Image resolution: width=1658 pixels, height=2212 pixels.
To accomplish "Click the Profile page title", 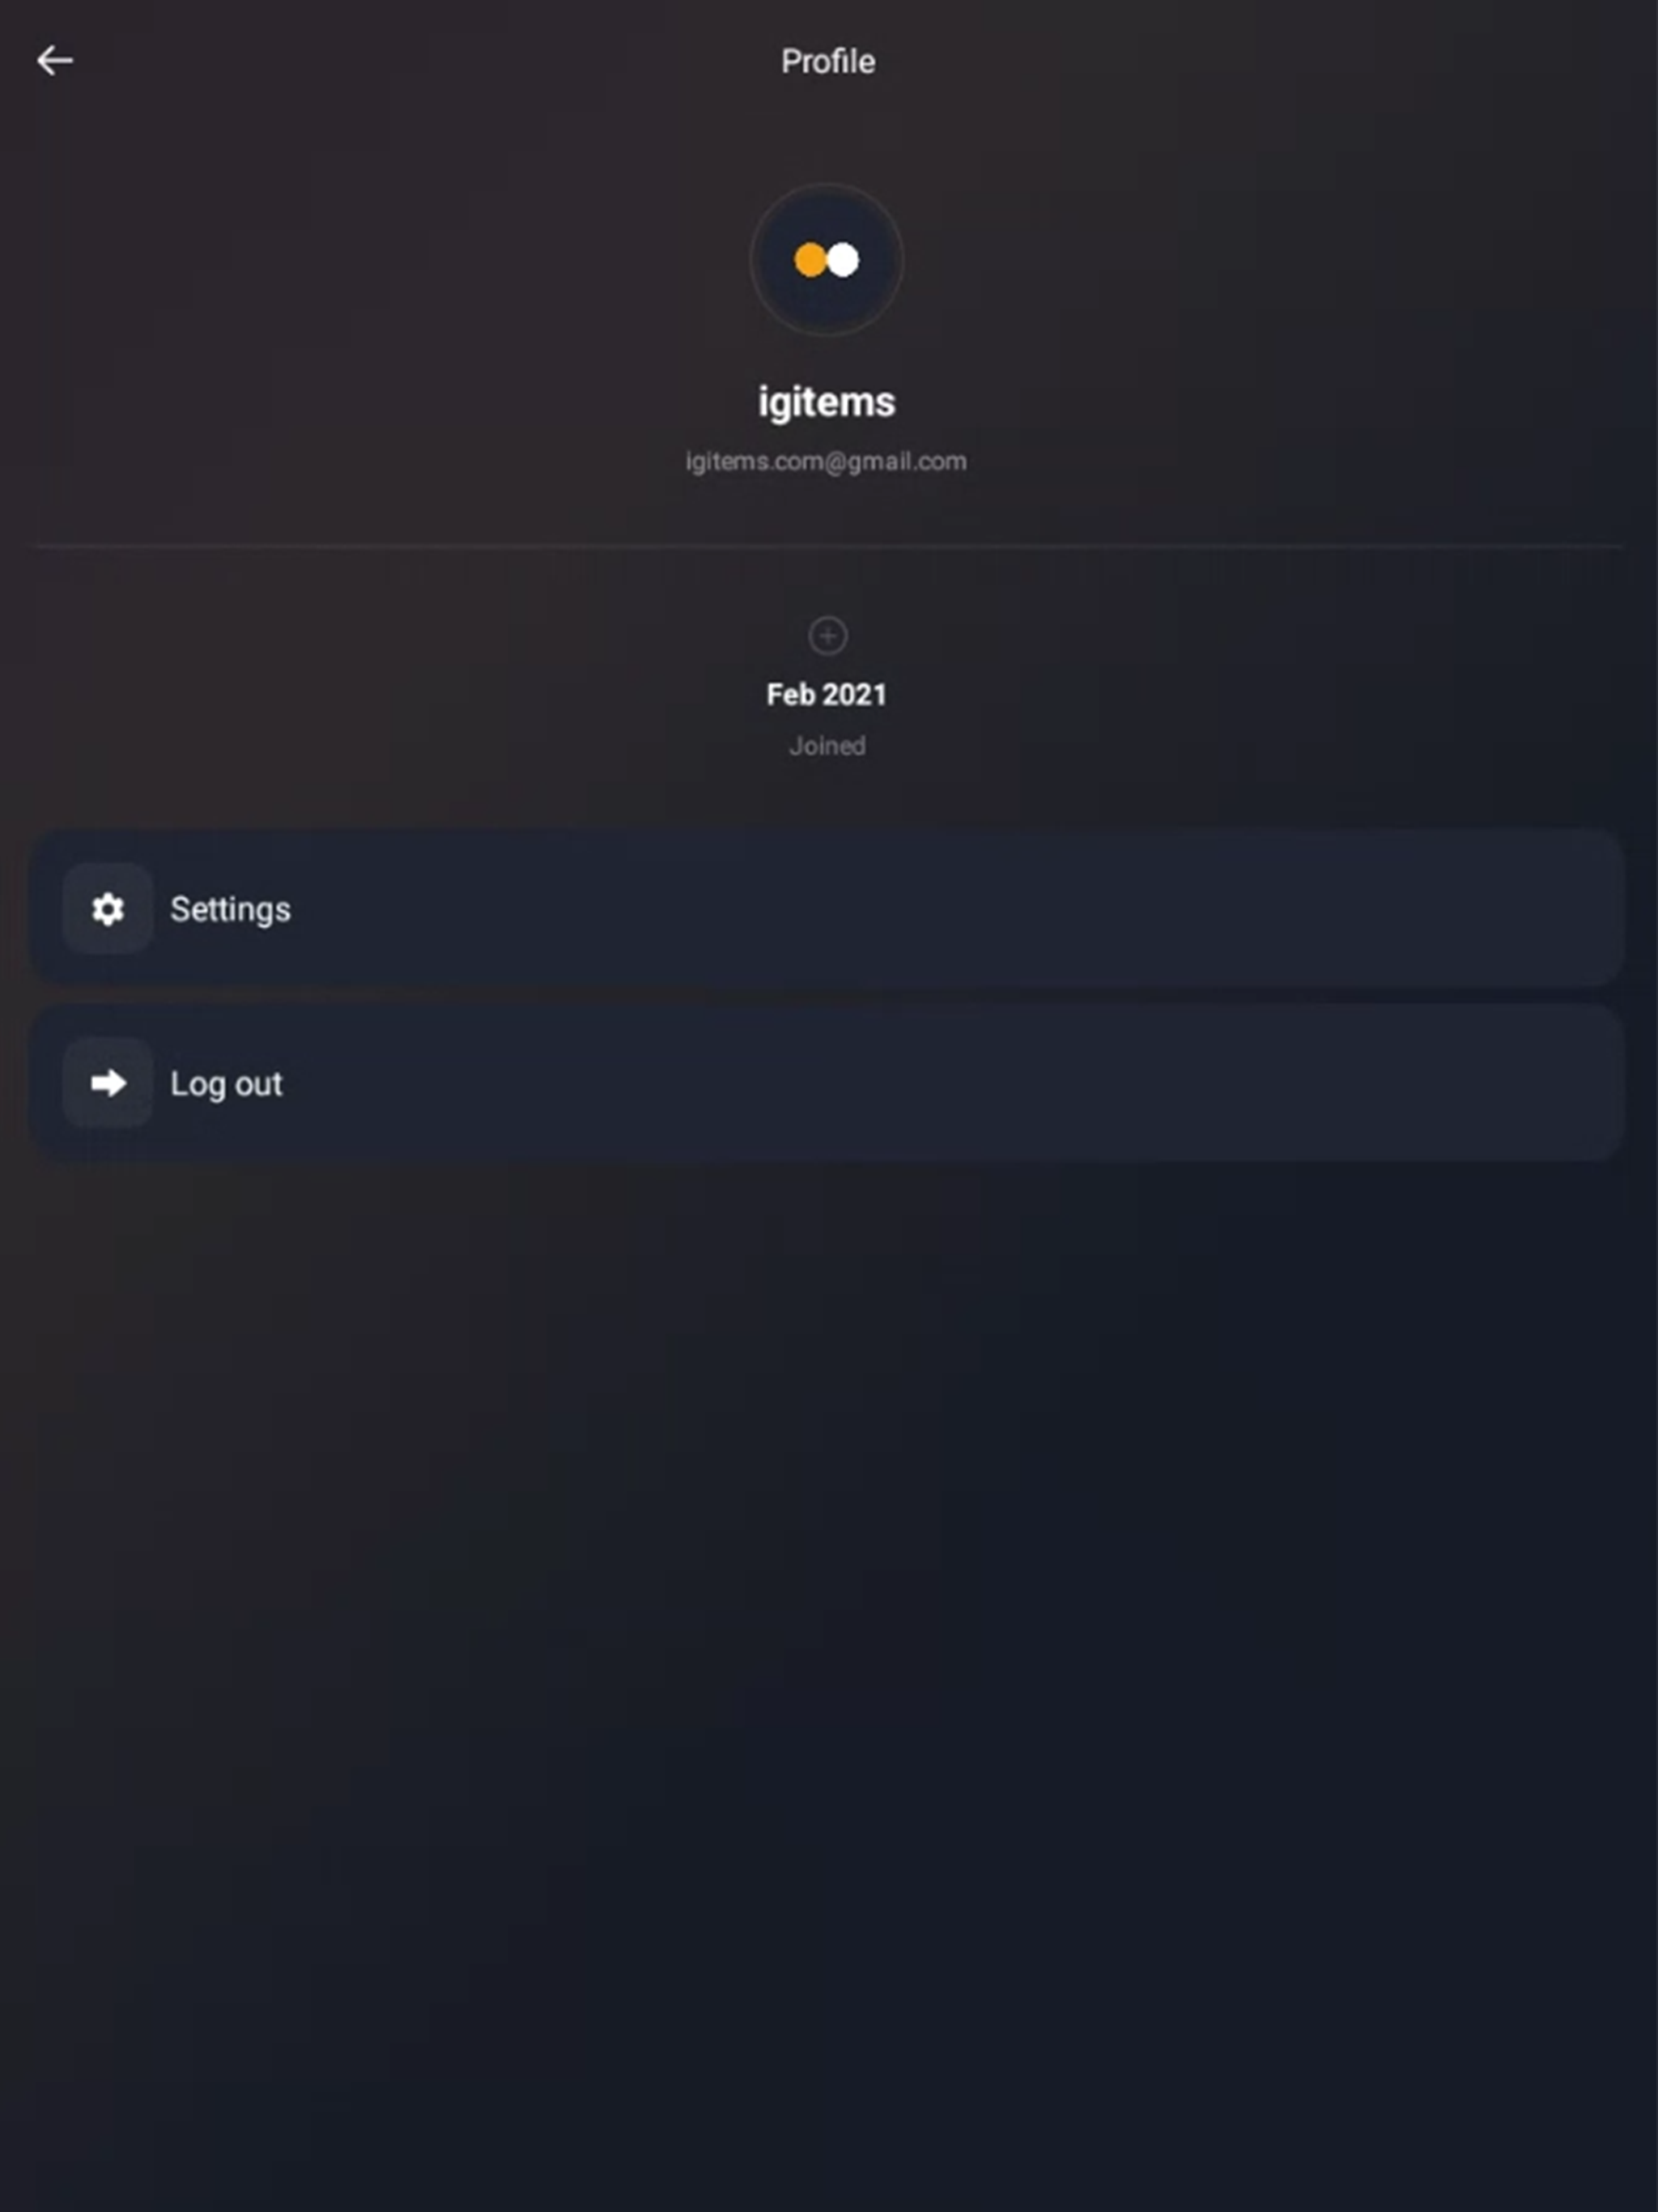I will [828, 62].
